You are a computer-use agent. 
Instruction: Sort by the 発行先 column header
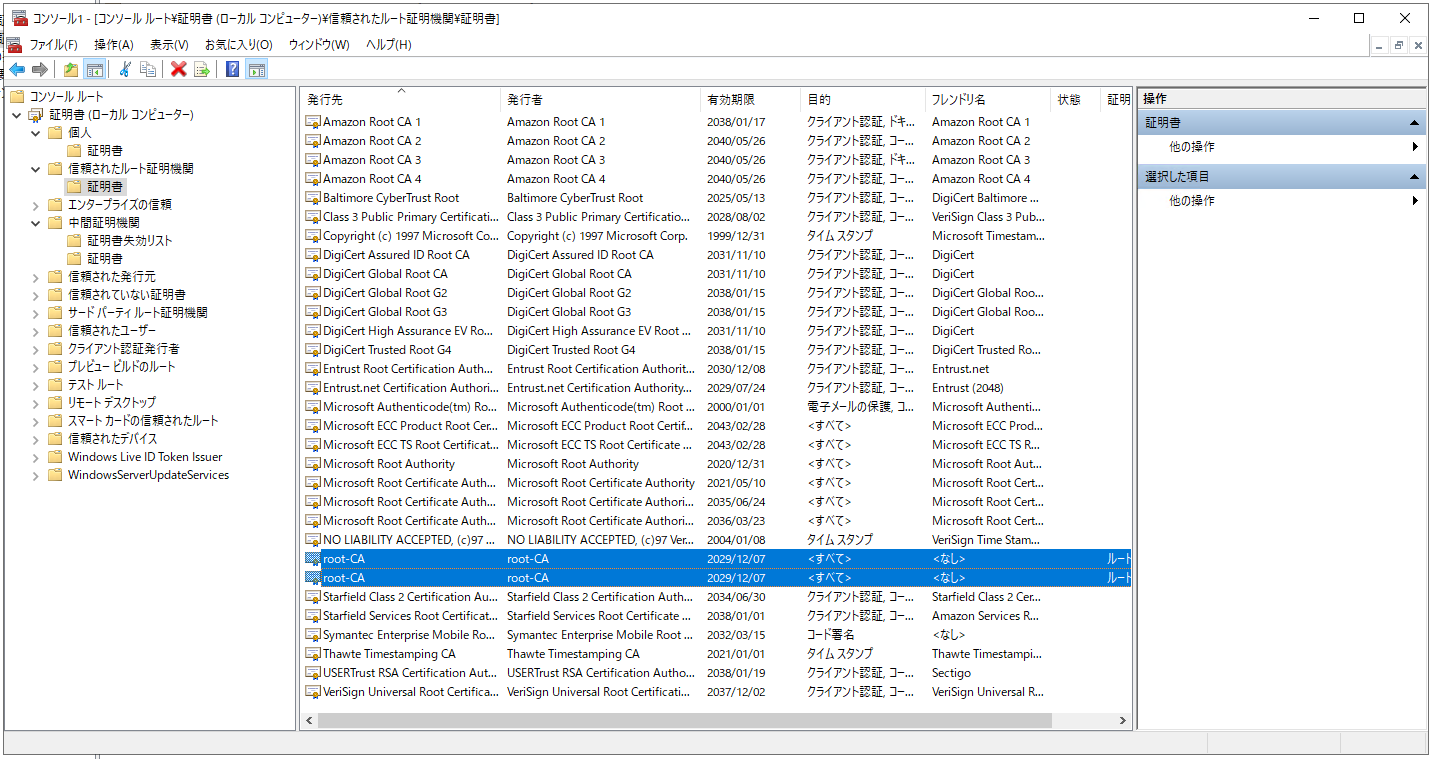click(x=400, y=100)
